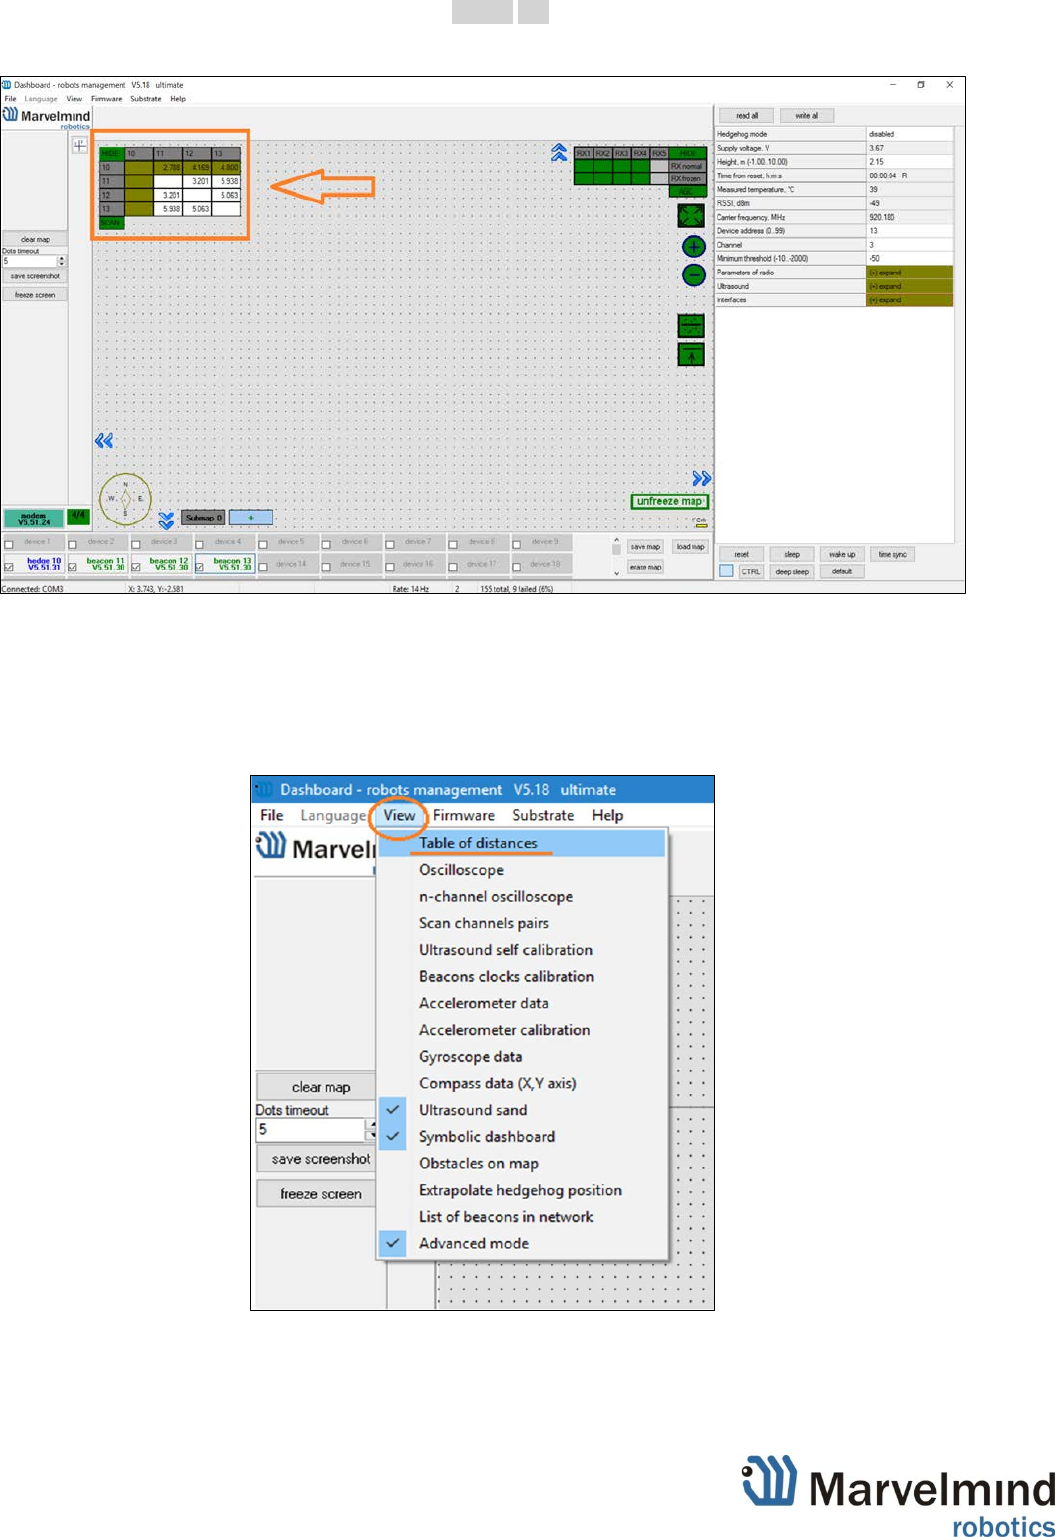Click the Hedgehog mode value 'disabled'
The height and width of the screenshot is (1537, 1056).
[x=909, y=134]
